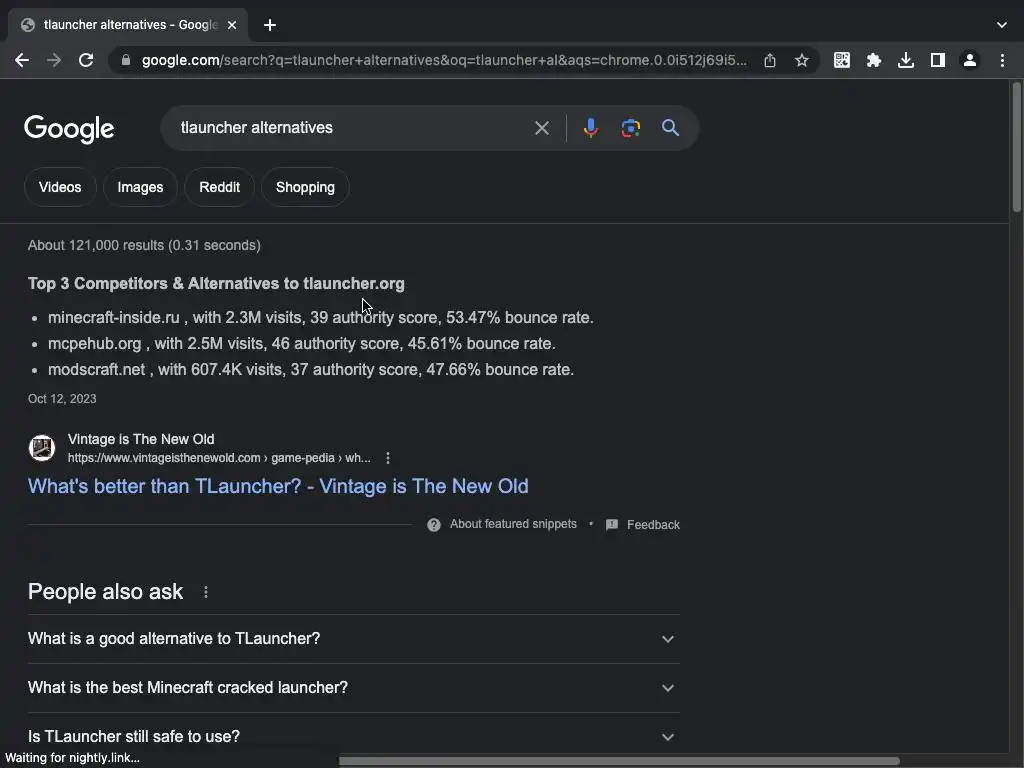This screenshot has height=768, width=1024.
Task: Open What's better than TLauncher link
Action: (278, 486)
